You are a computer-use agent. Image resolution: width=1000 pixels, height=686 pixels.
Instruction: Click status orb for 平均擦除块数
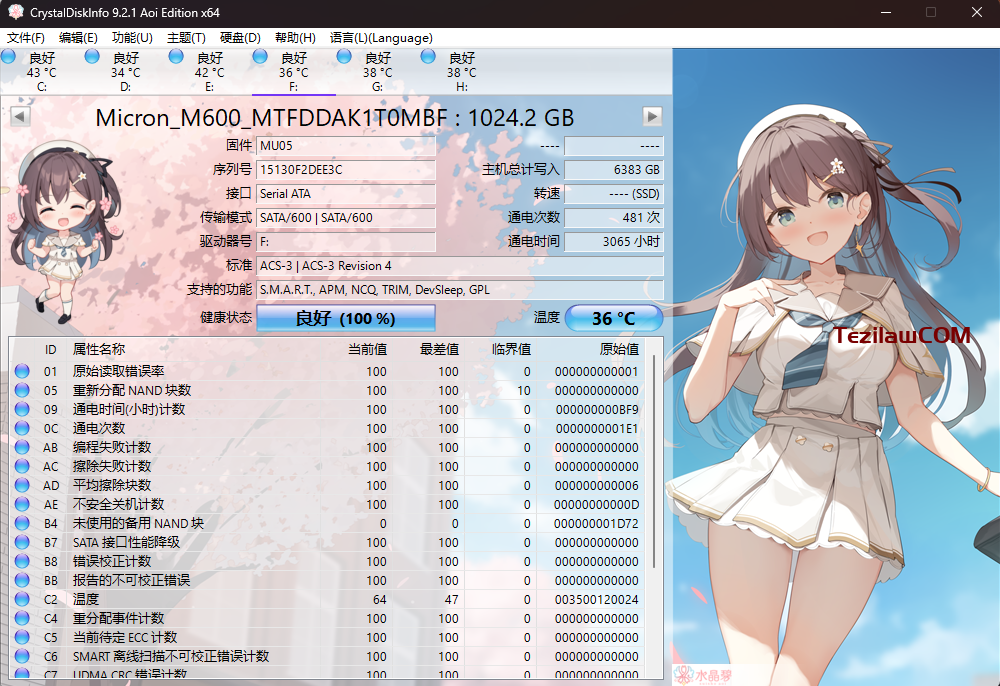tap(22, 485)
